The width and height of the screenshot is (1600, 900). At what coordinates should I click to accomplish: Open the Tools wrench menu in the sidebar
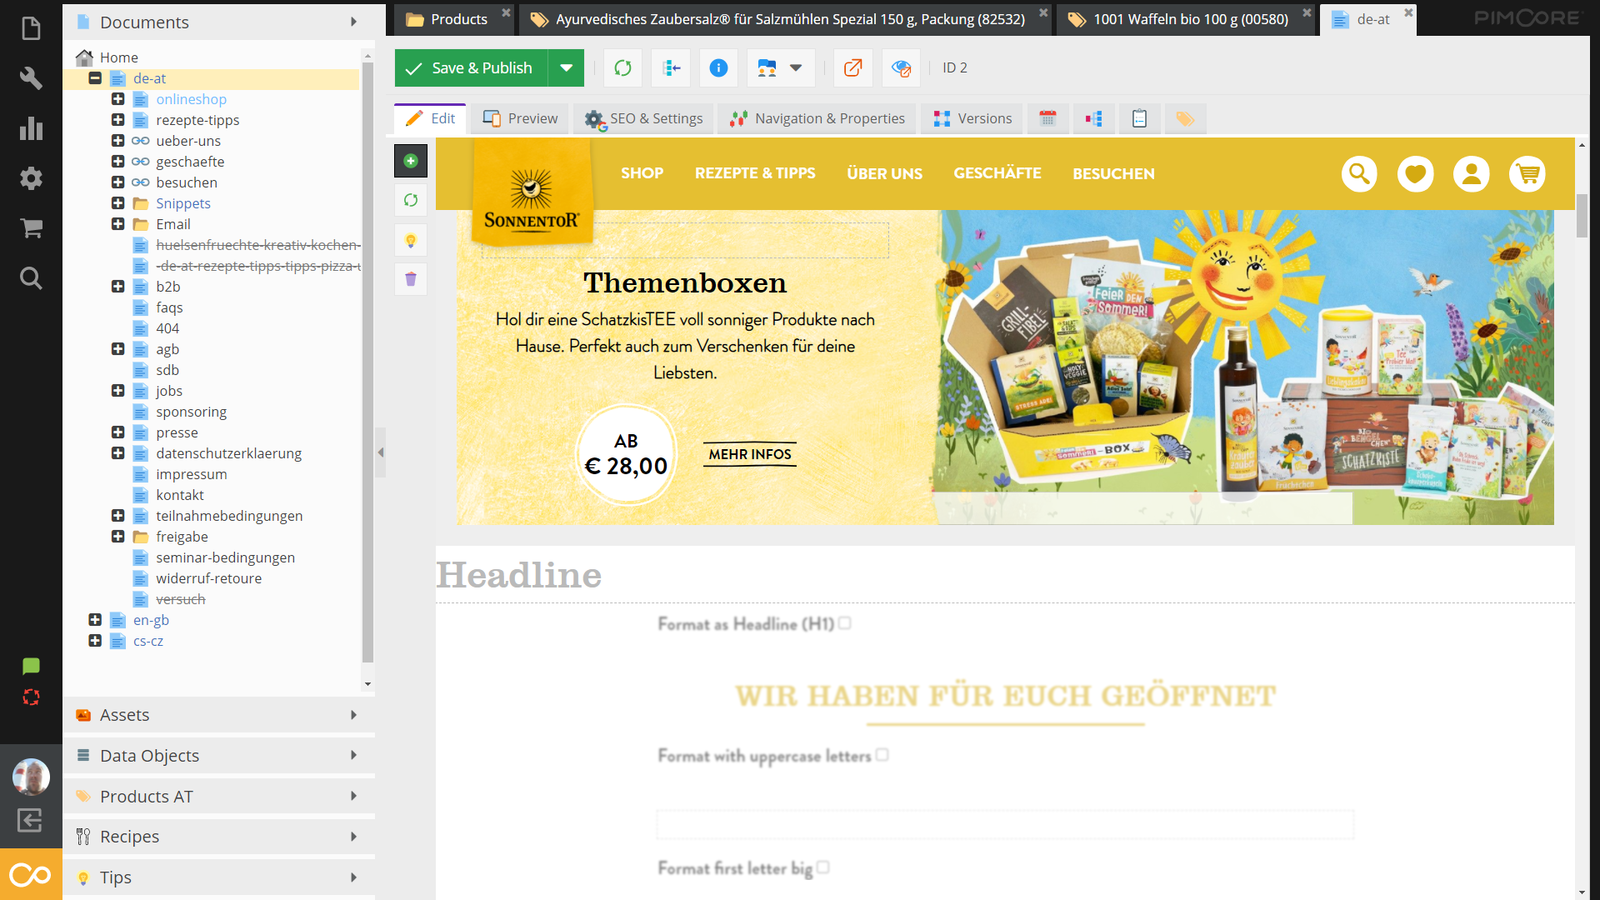(x=31, y=78)
